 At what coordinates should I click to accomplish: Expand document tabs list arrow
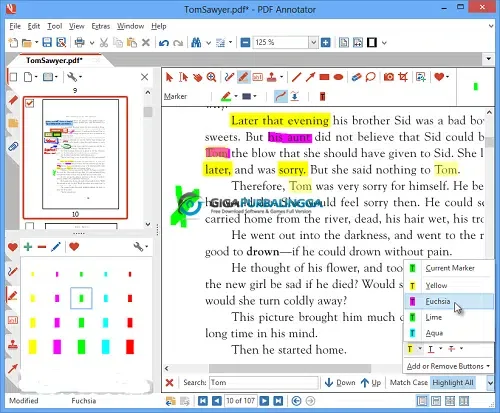[x=488, y=59]
